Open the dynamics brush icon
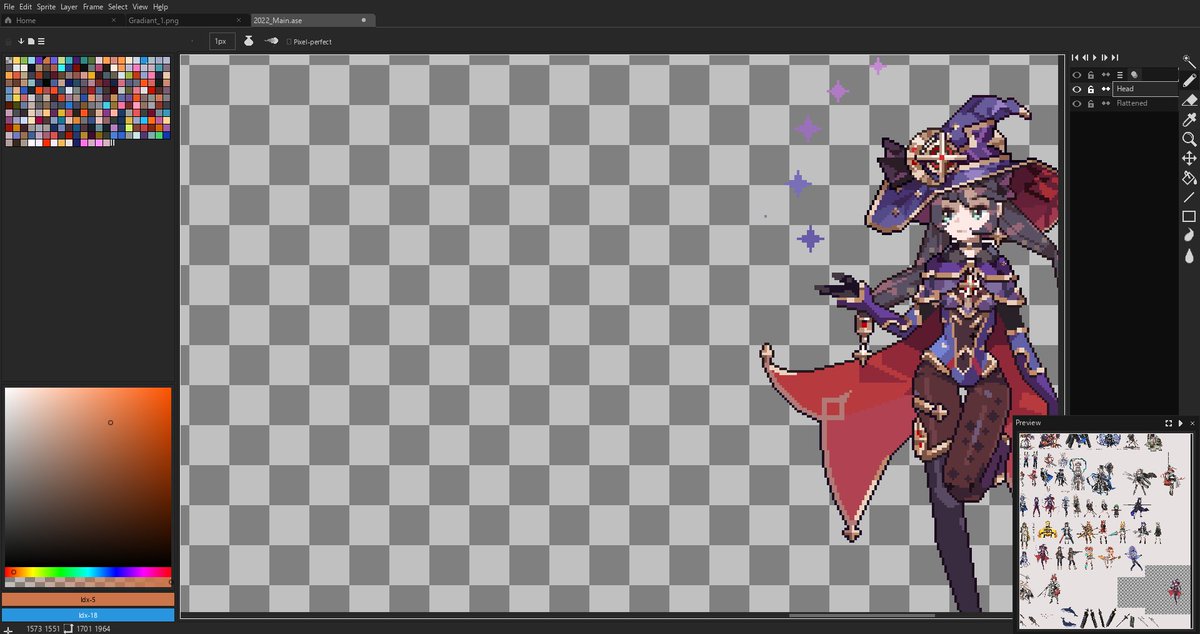Viewport: 1200px width, 634px height. (271, 41)
